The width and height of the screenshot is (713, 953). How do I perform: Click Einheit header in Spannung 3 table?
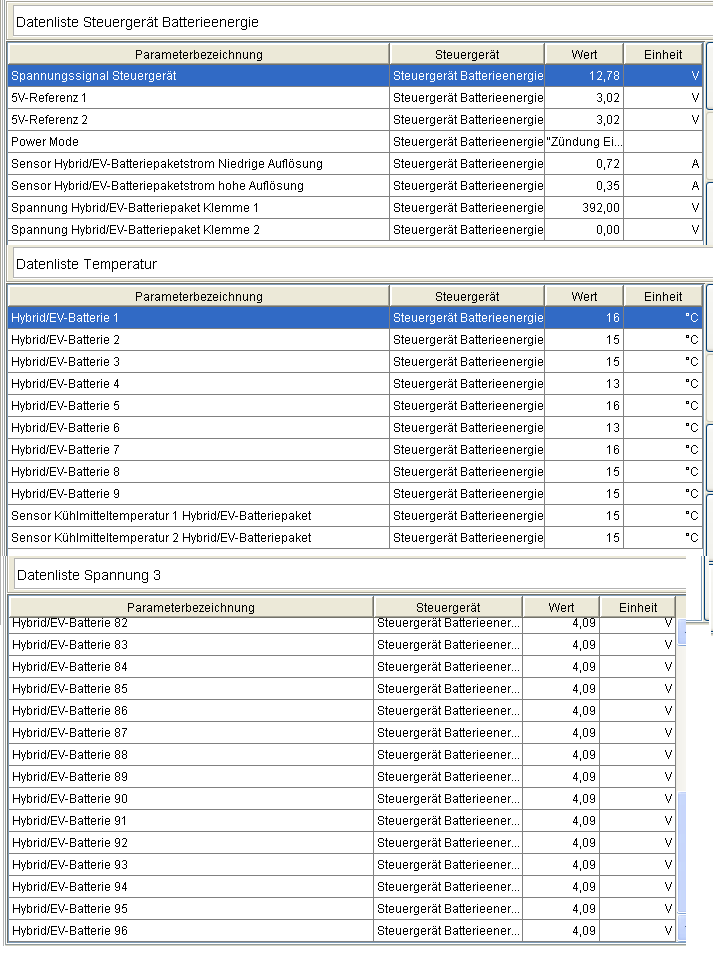pos(637,607)
